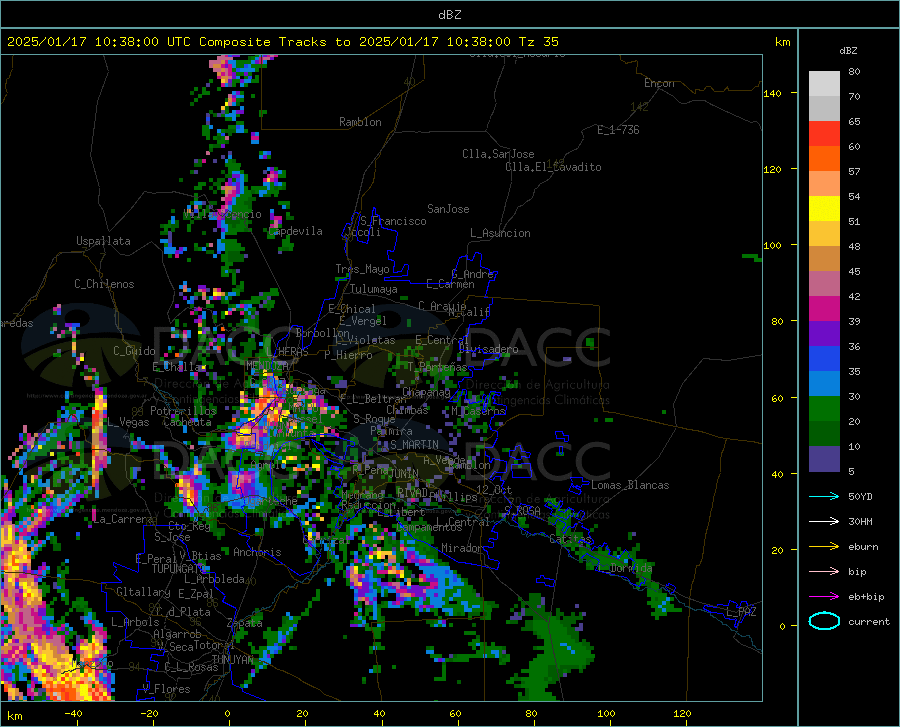The height and width of the screenshot is (727, 900).
Task: Click the 'C_Guido' map label
Action: [x=134, y=351]
